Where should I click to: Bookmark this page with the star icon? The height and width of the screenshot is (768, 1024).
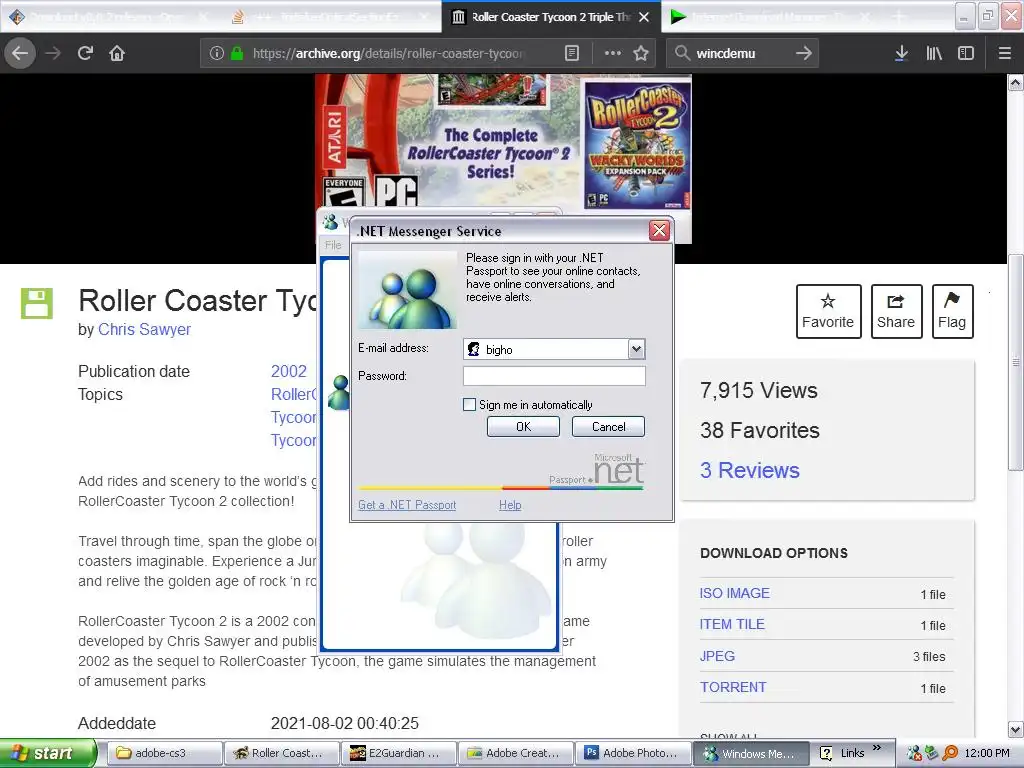[641, 53]
